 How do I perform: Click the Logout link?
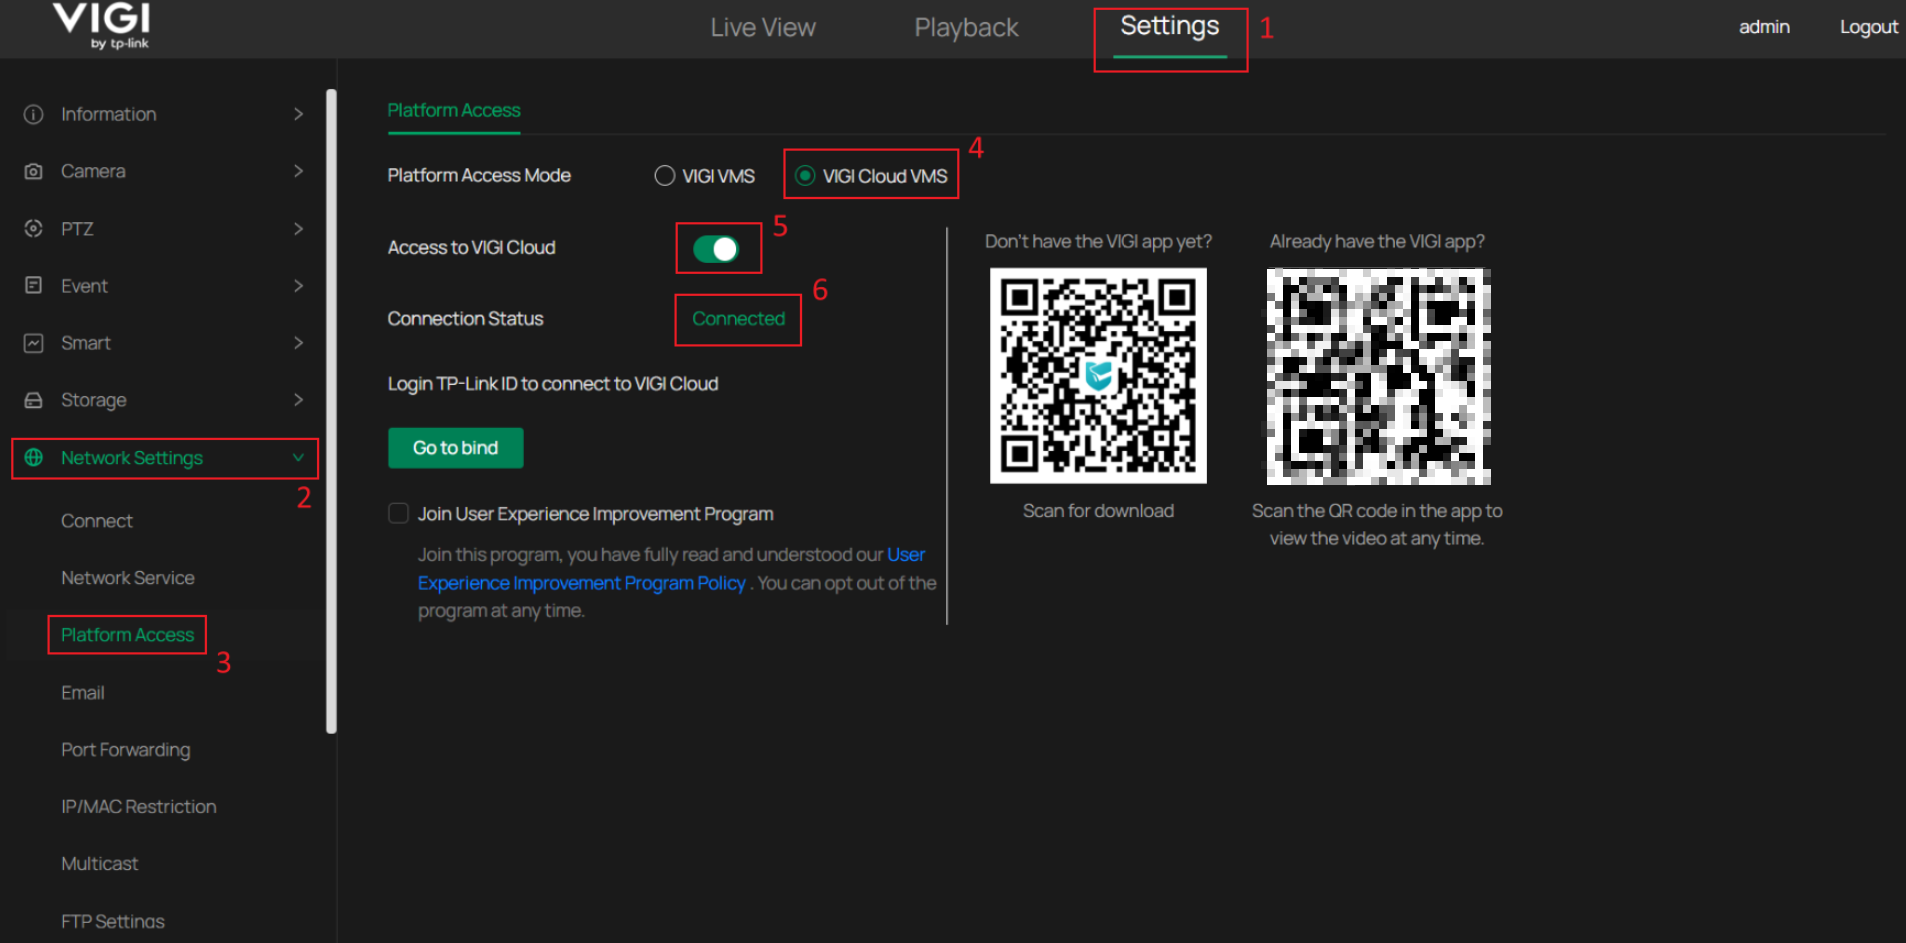tap(1869, 27)
